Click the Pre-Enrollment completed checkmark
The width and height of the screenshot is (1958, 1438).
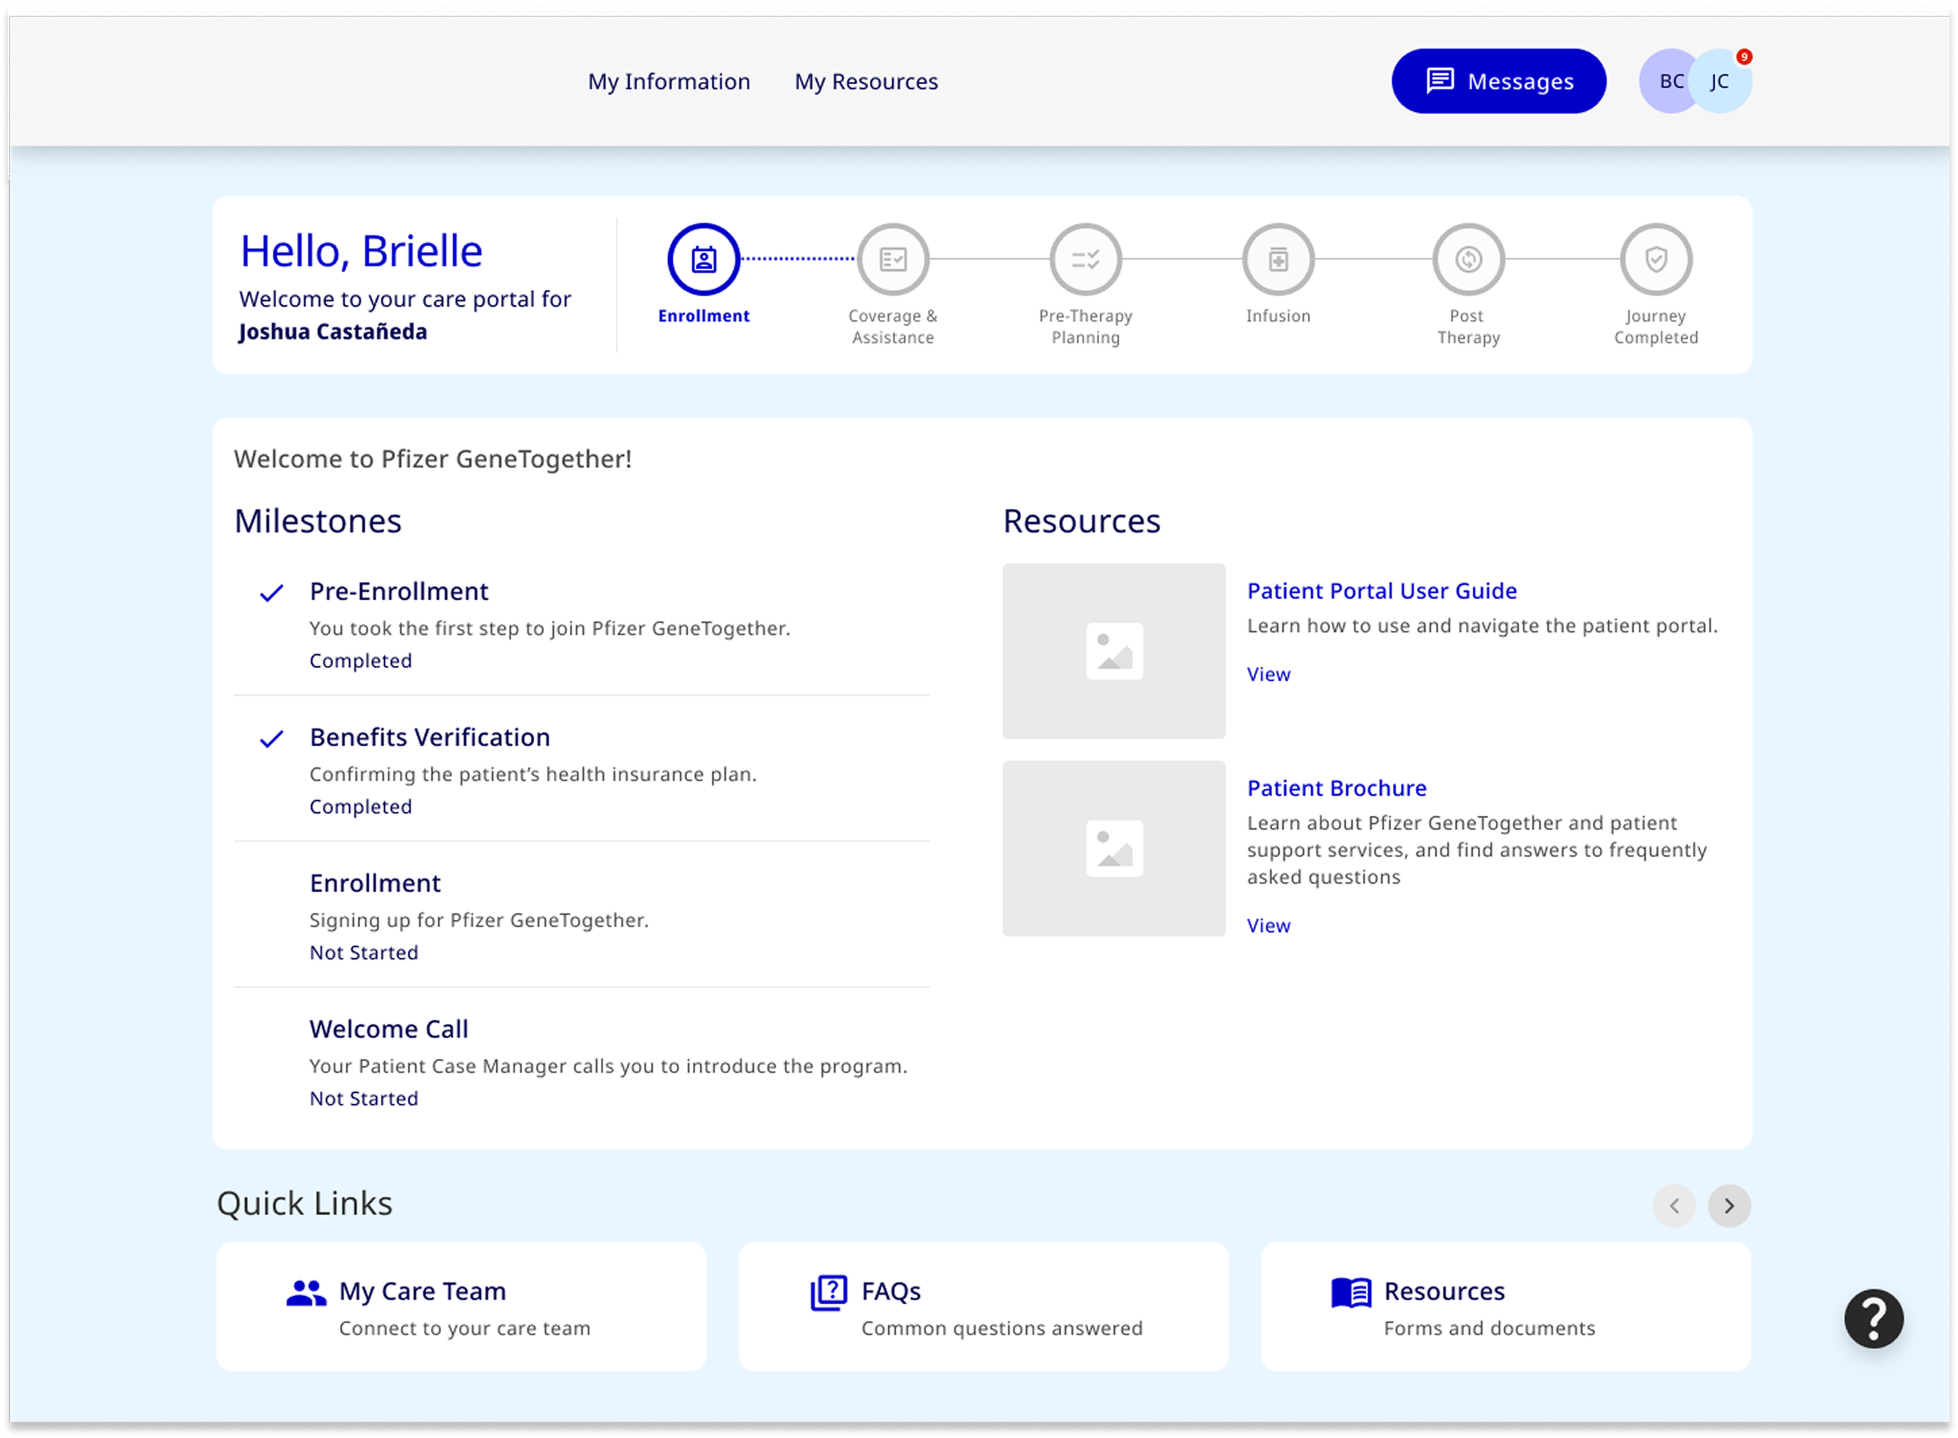(271, 593)
